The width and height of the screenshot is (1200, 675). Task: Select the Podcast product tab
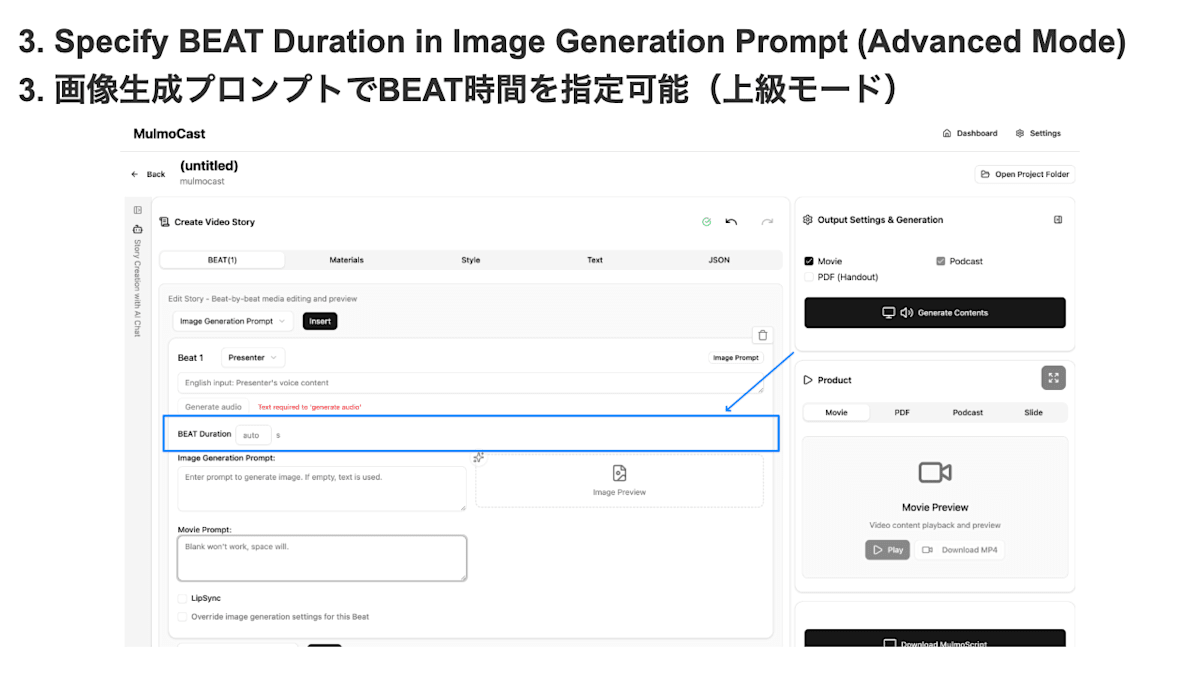[968, 412]
